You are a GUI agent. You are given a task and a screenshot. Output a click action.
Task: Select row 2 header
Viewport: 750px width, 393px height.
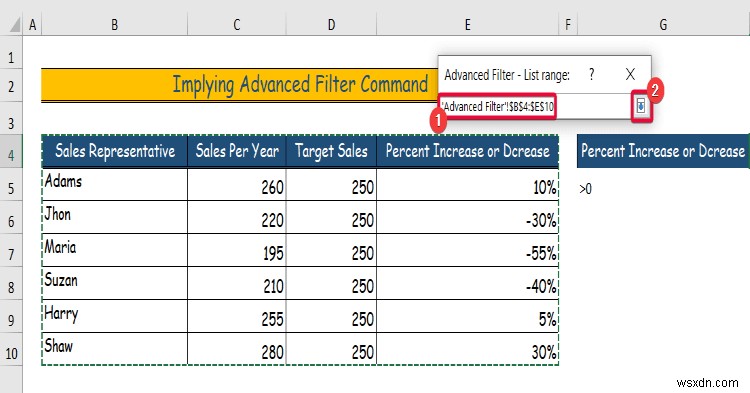point(11,86)
